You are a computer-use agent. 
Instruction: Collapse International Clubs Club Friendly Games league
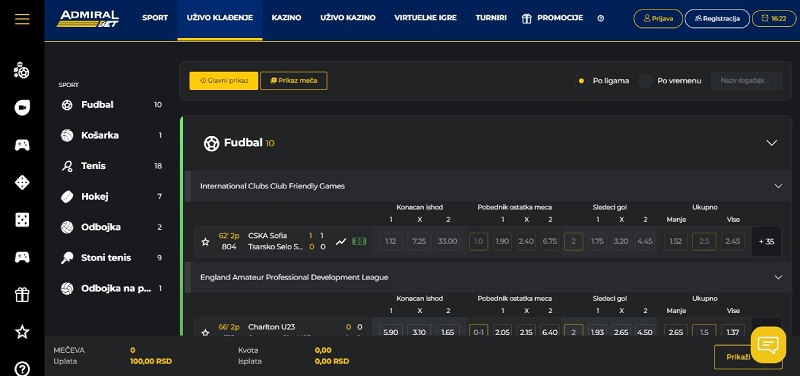pyautogui.click(x=778, y=186)
